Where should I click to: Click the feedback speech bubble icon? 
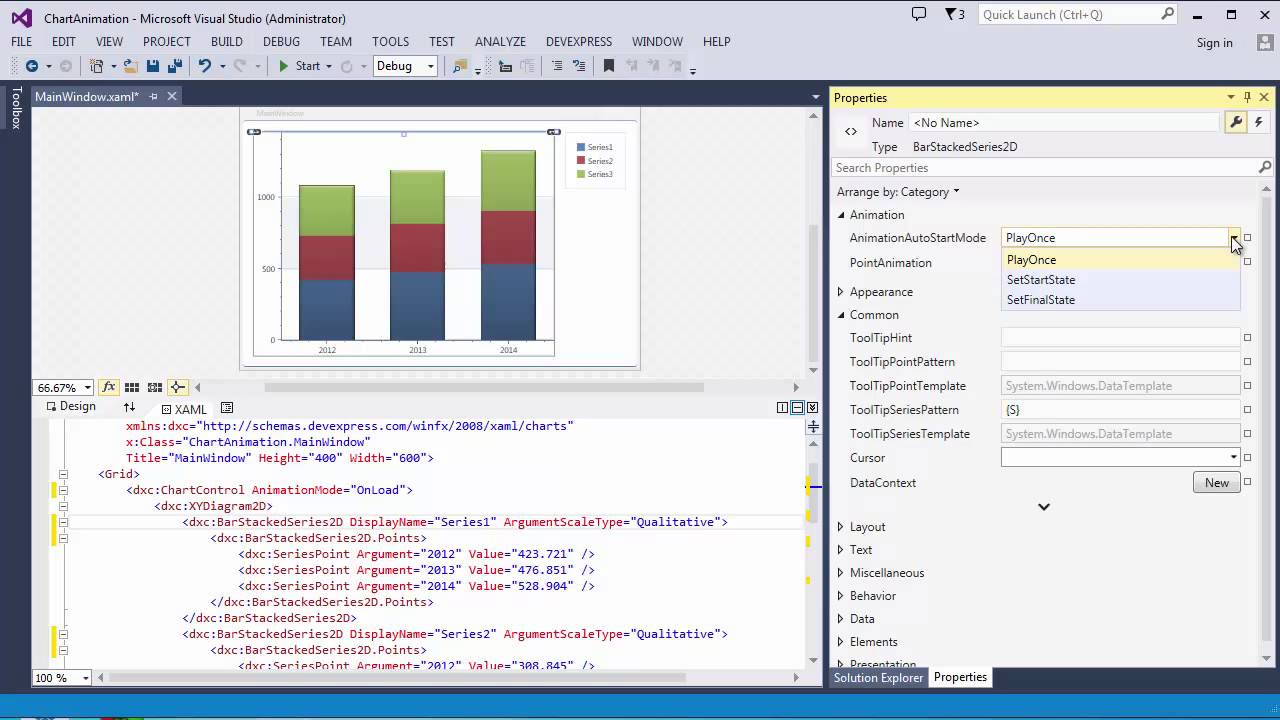tap(919, 14)
